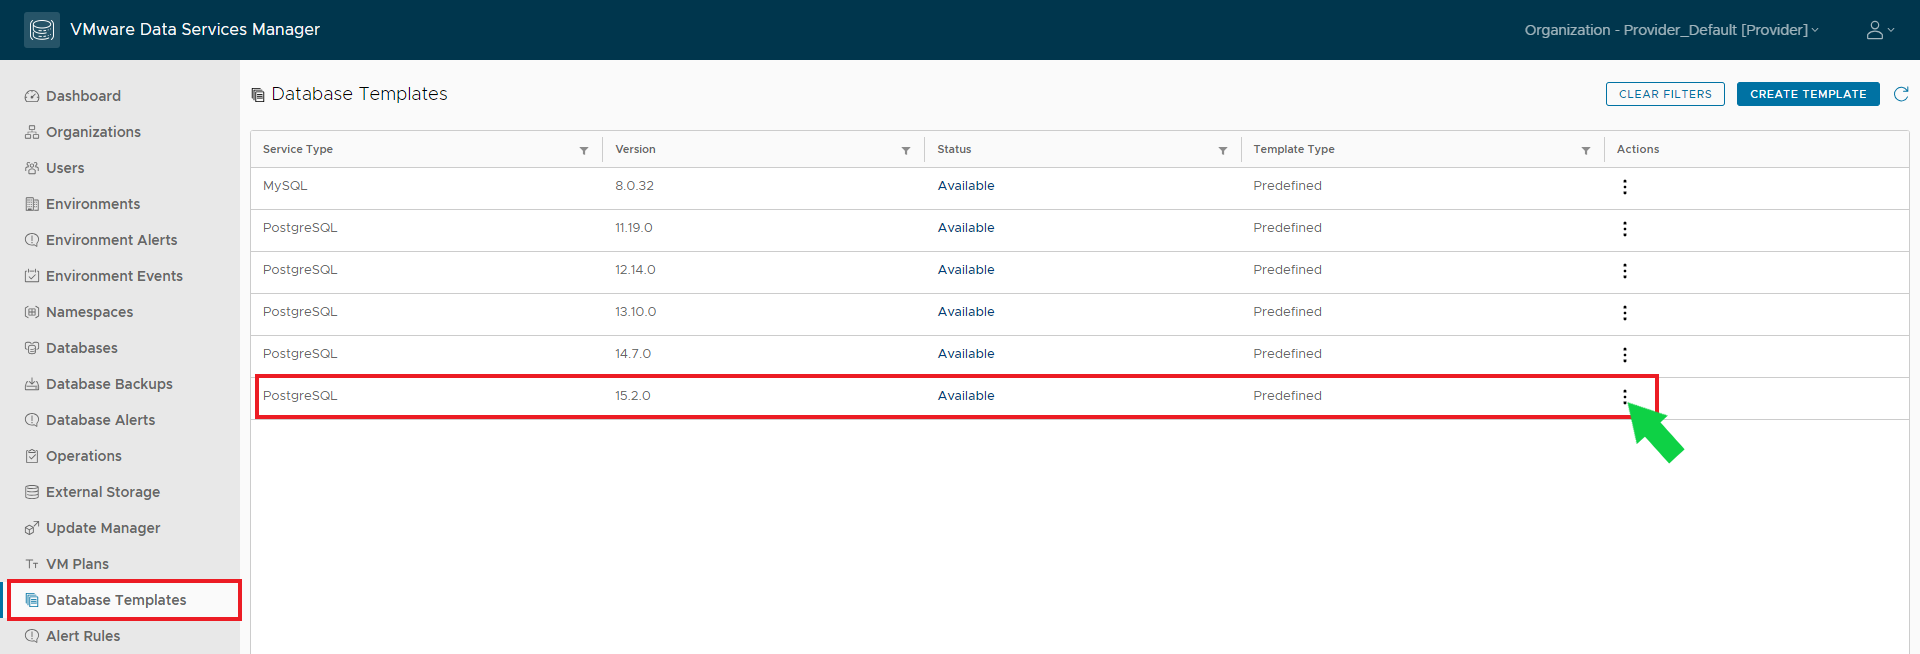Click the Databases sidebar label
The image size is (1920, 654).
82,348
